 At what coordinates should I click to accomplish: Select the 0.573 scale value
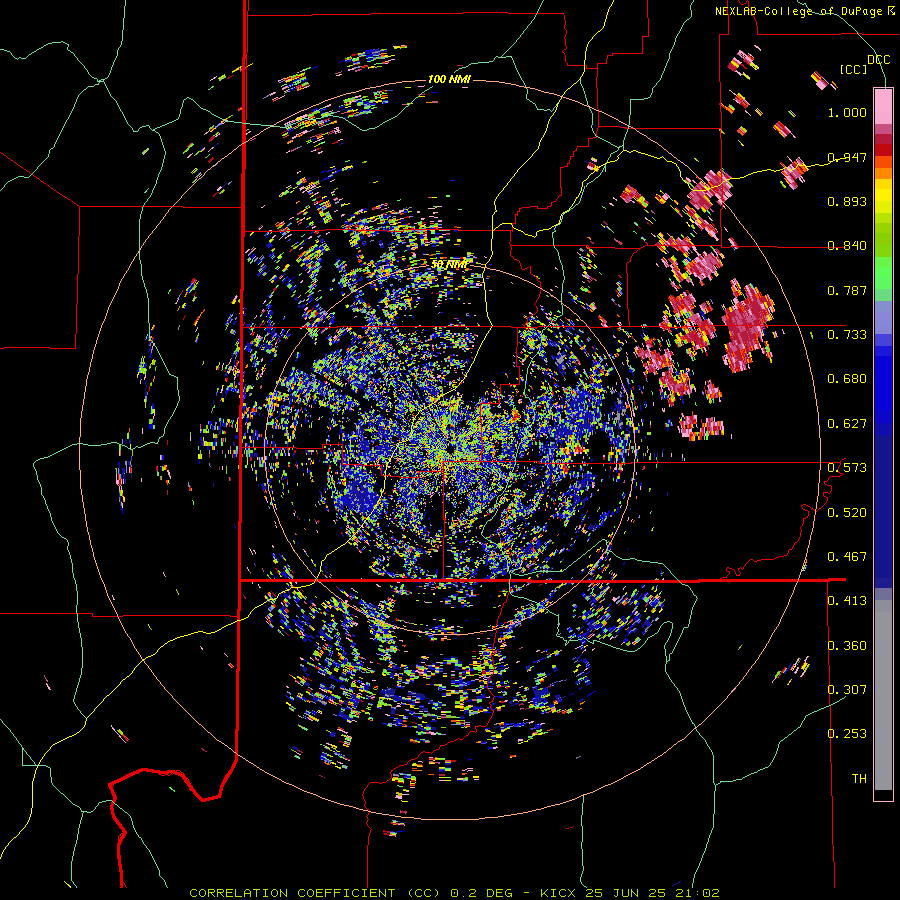click(x=847, y=468)
